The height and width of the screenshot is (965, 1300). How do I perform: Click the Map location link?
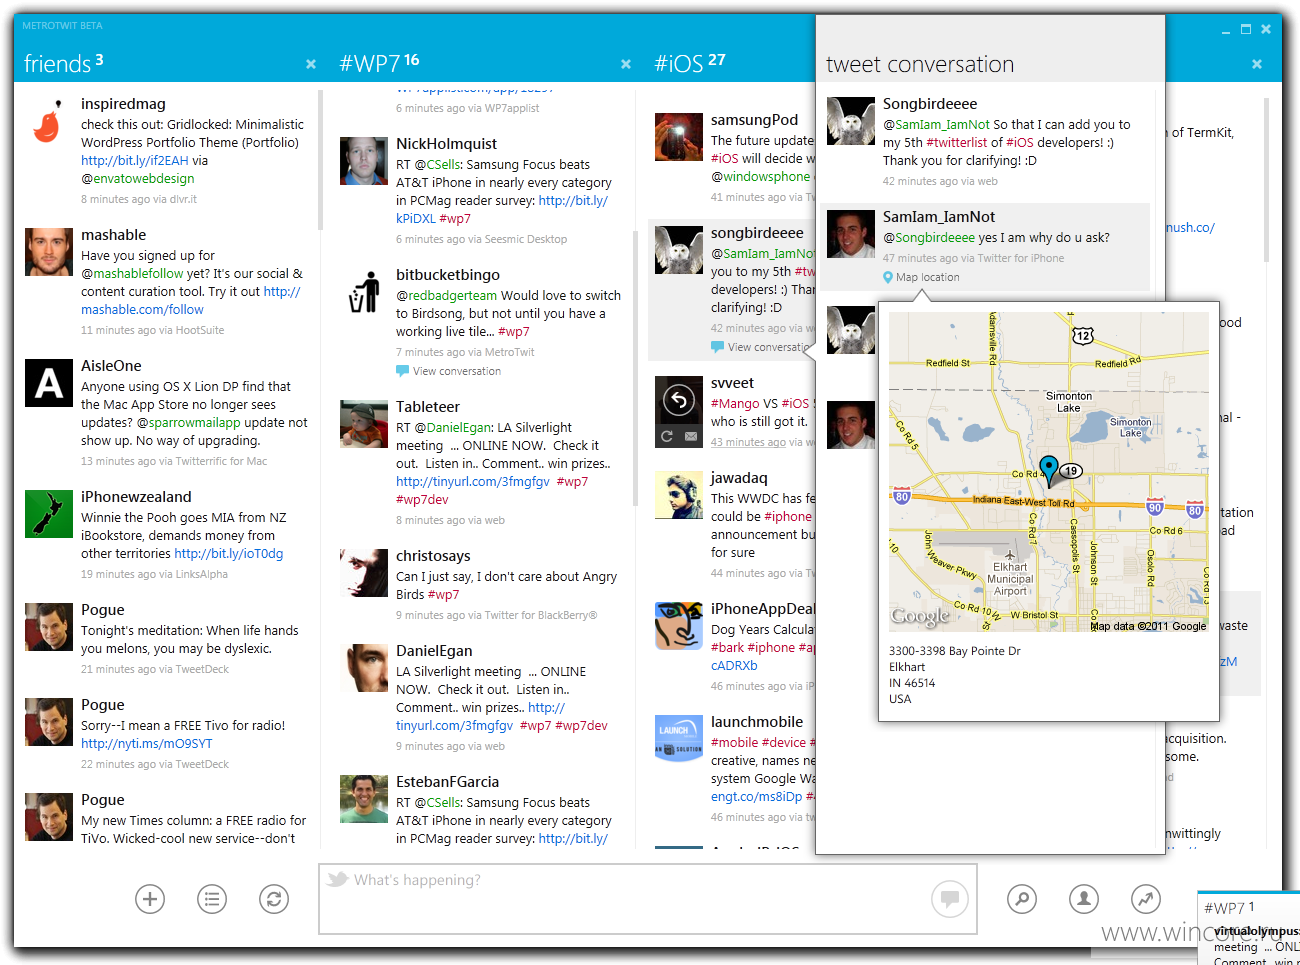928,277
